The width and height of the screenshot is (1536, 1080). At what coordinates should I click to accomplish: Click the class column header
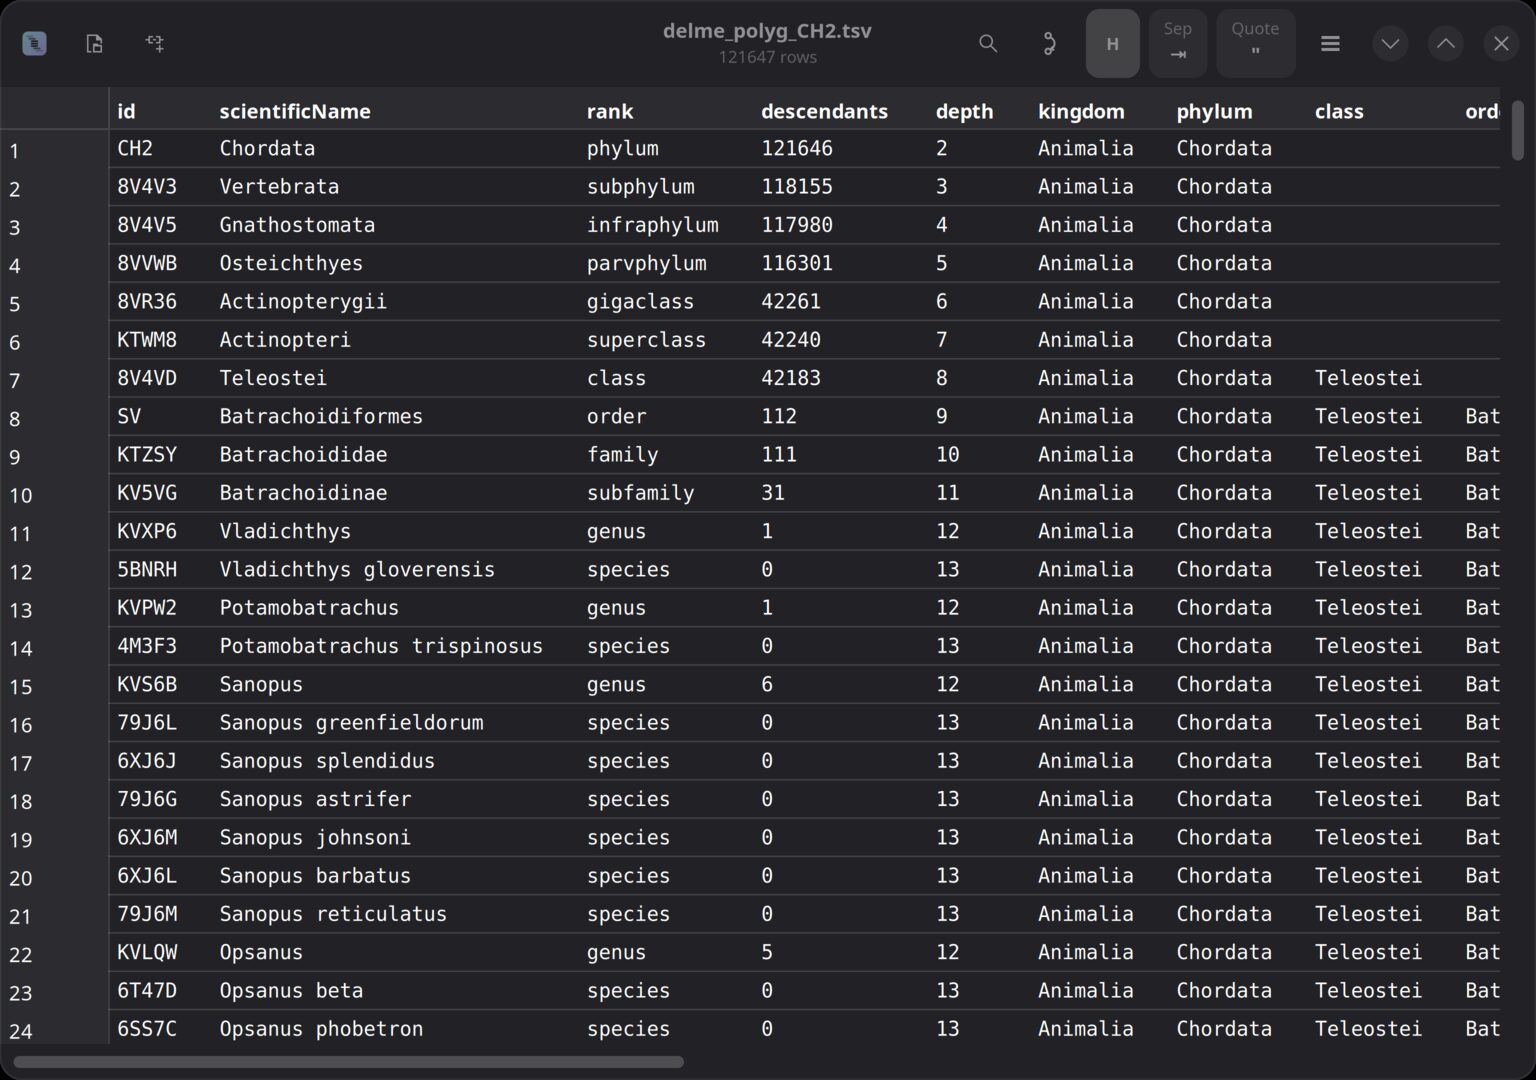pos(1339,111)
